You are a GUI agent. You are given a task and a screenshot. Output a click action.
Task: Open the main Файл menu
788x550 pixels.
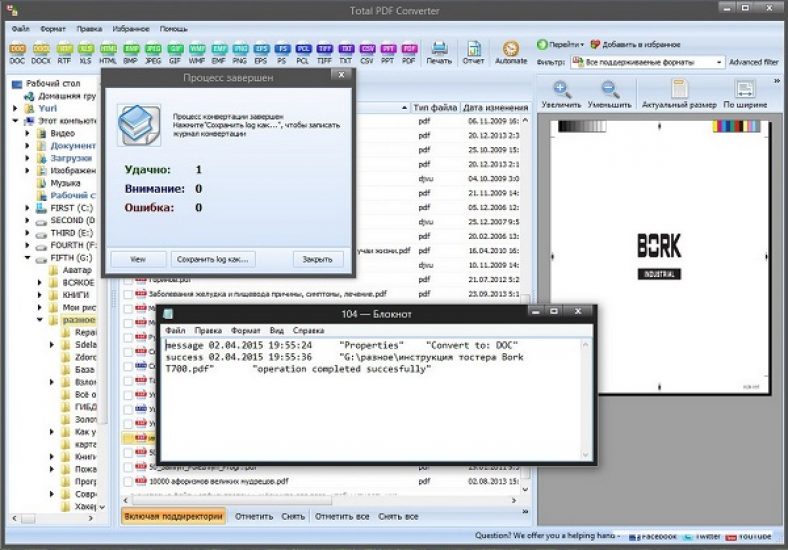(21, 29)
